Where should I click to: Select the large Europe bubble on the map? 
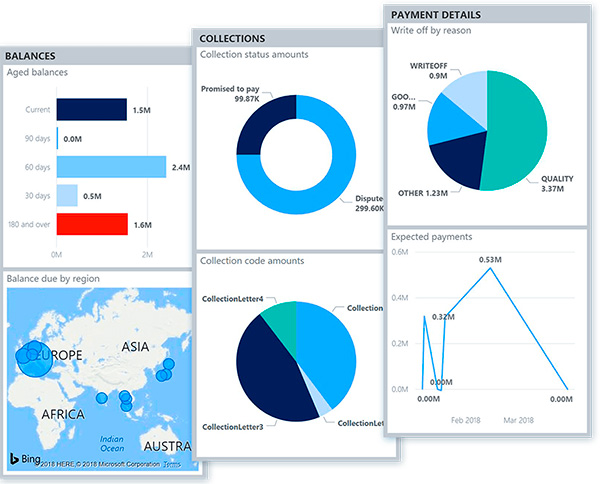tap(37, 358)
